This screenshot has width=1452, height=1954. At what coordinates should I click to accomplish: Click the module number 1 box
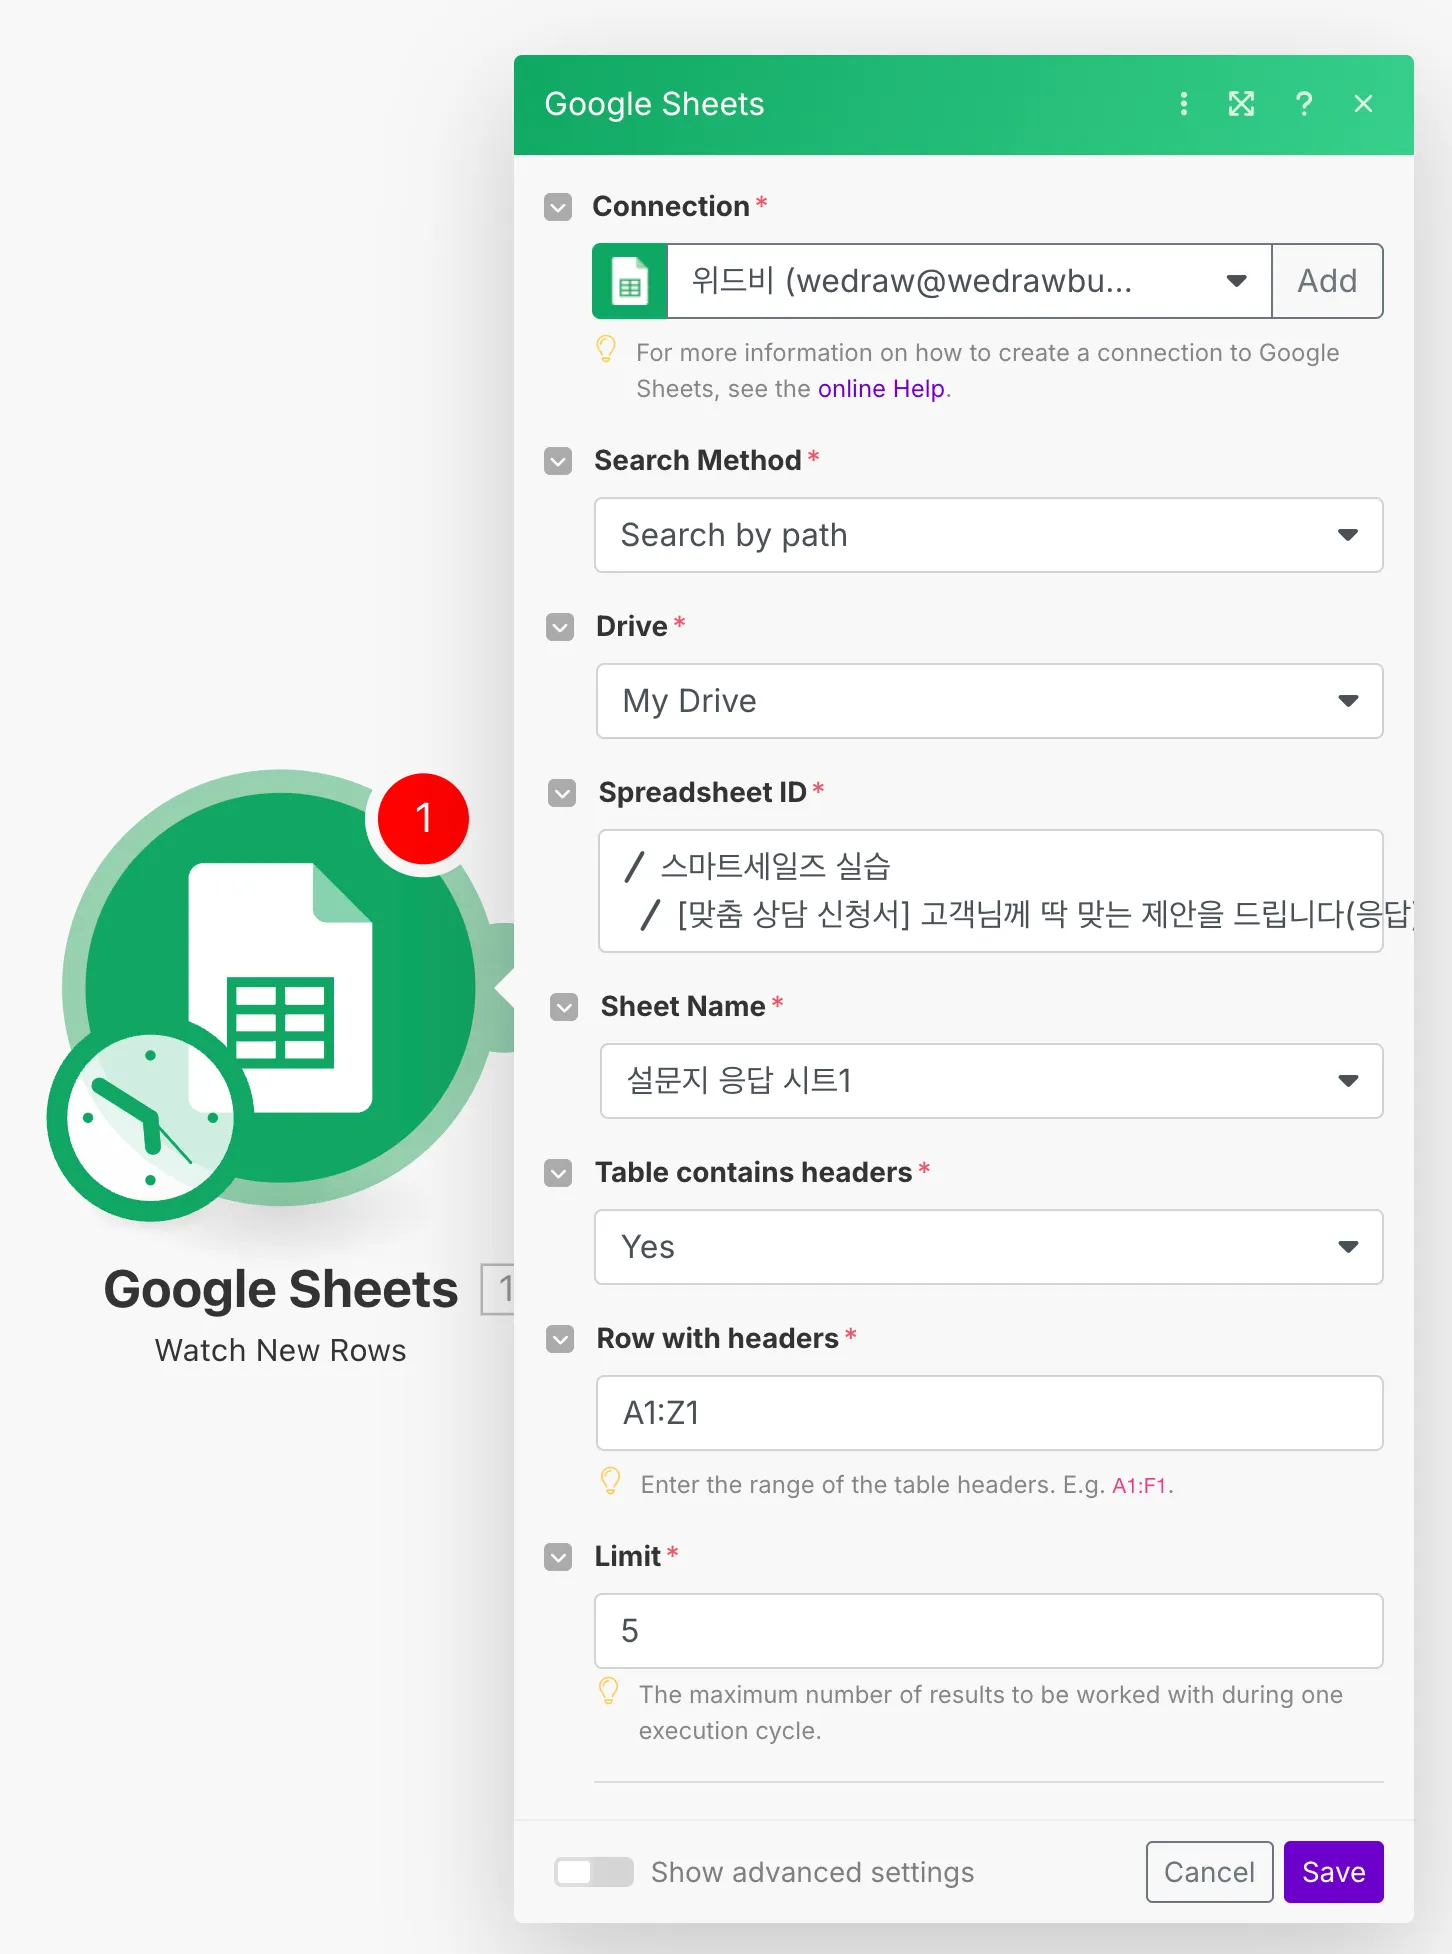click(498, 1289)
